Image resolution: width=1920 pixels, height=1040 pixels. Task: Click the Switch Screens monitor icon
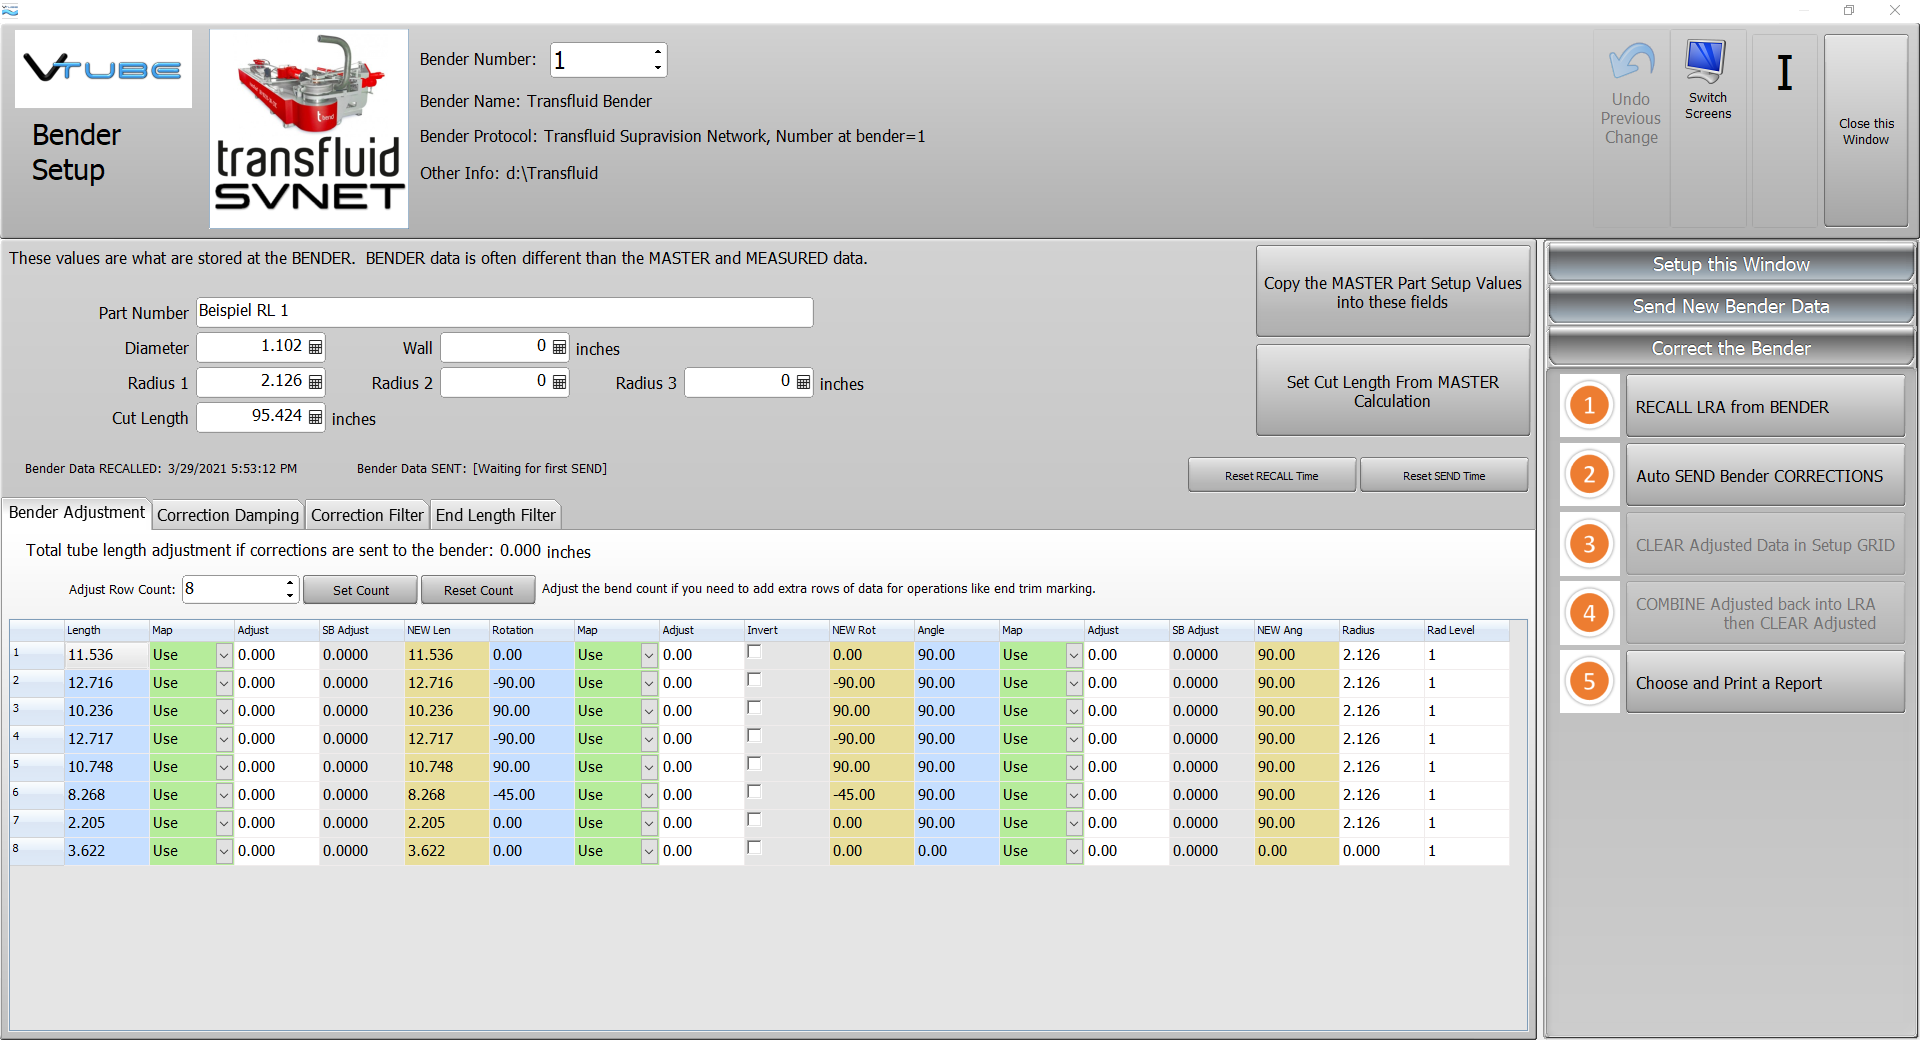point(1706,62)
